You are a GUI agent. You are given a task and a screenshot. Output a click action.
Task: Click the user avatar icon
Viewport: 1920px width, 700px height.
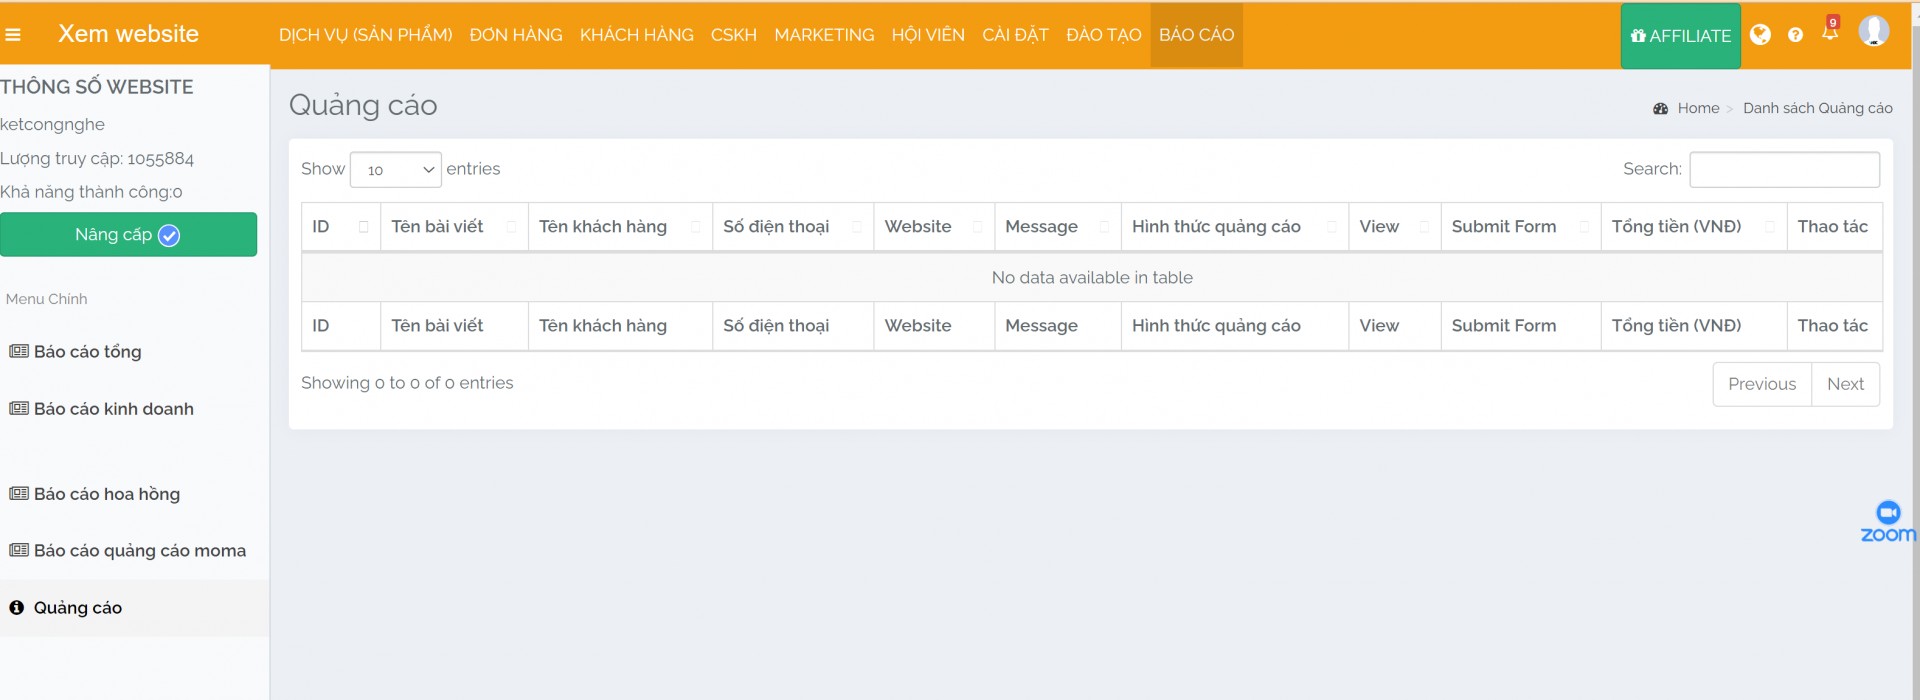pyautogui.click(x=1873, y=31)
